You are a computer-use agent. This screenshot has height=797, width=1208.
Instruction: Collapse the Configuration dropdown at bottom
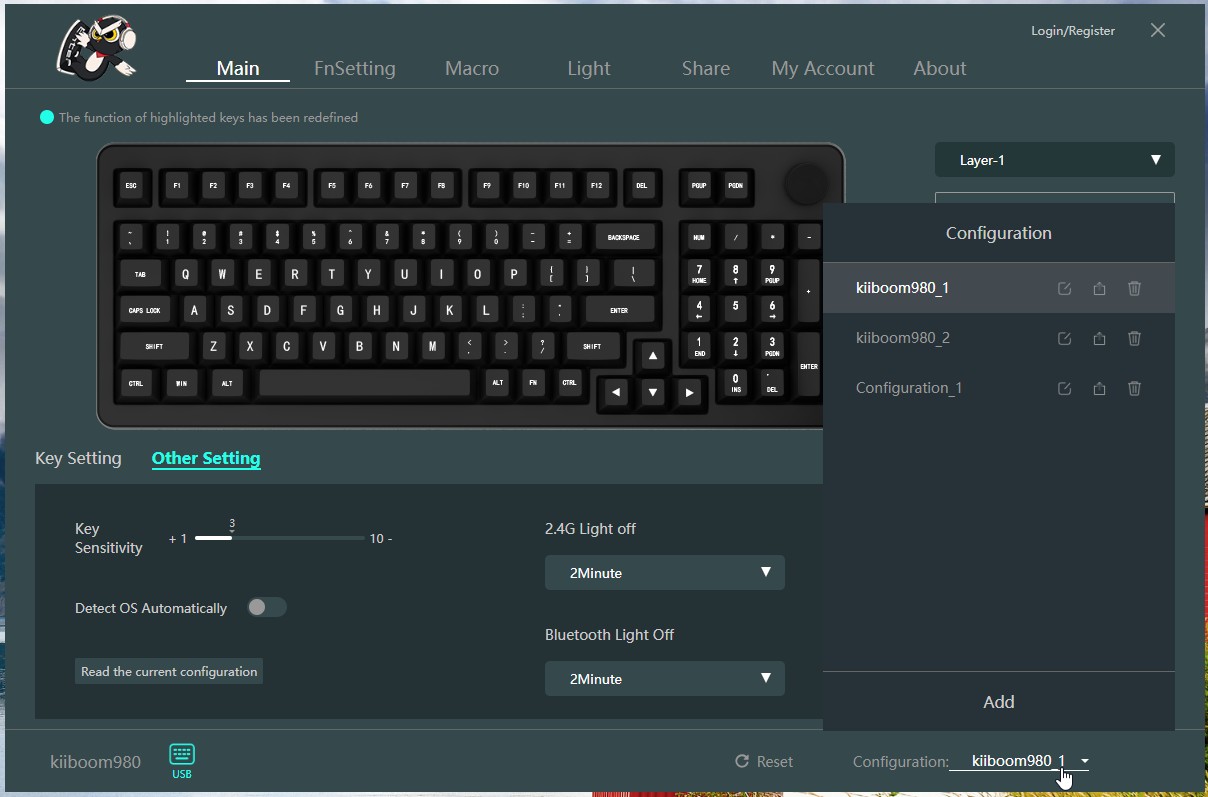click(1019, 761)
